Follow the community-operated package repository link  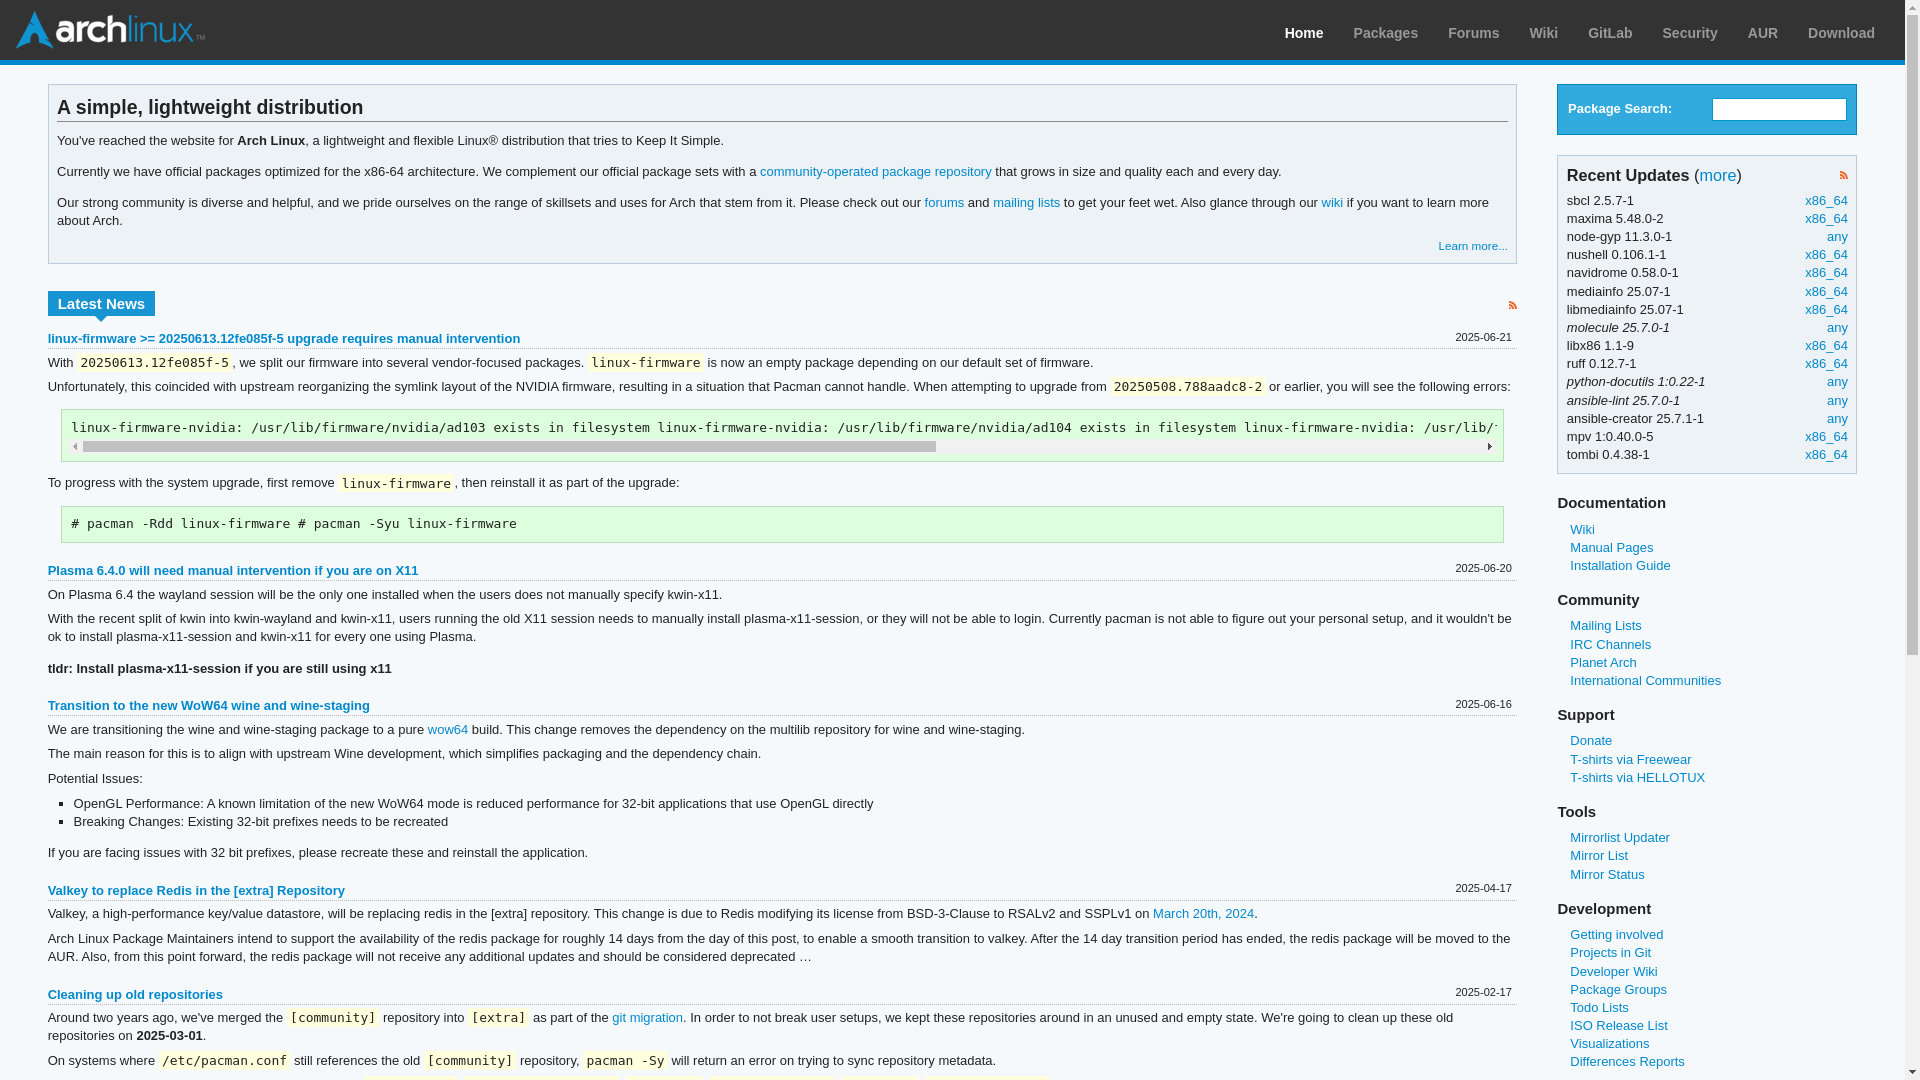(875, 172)
